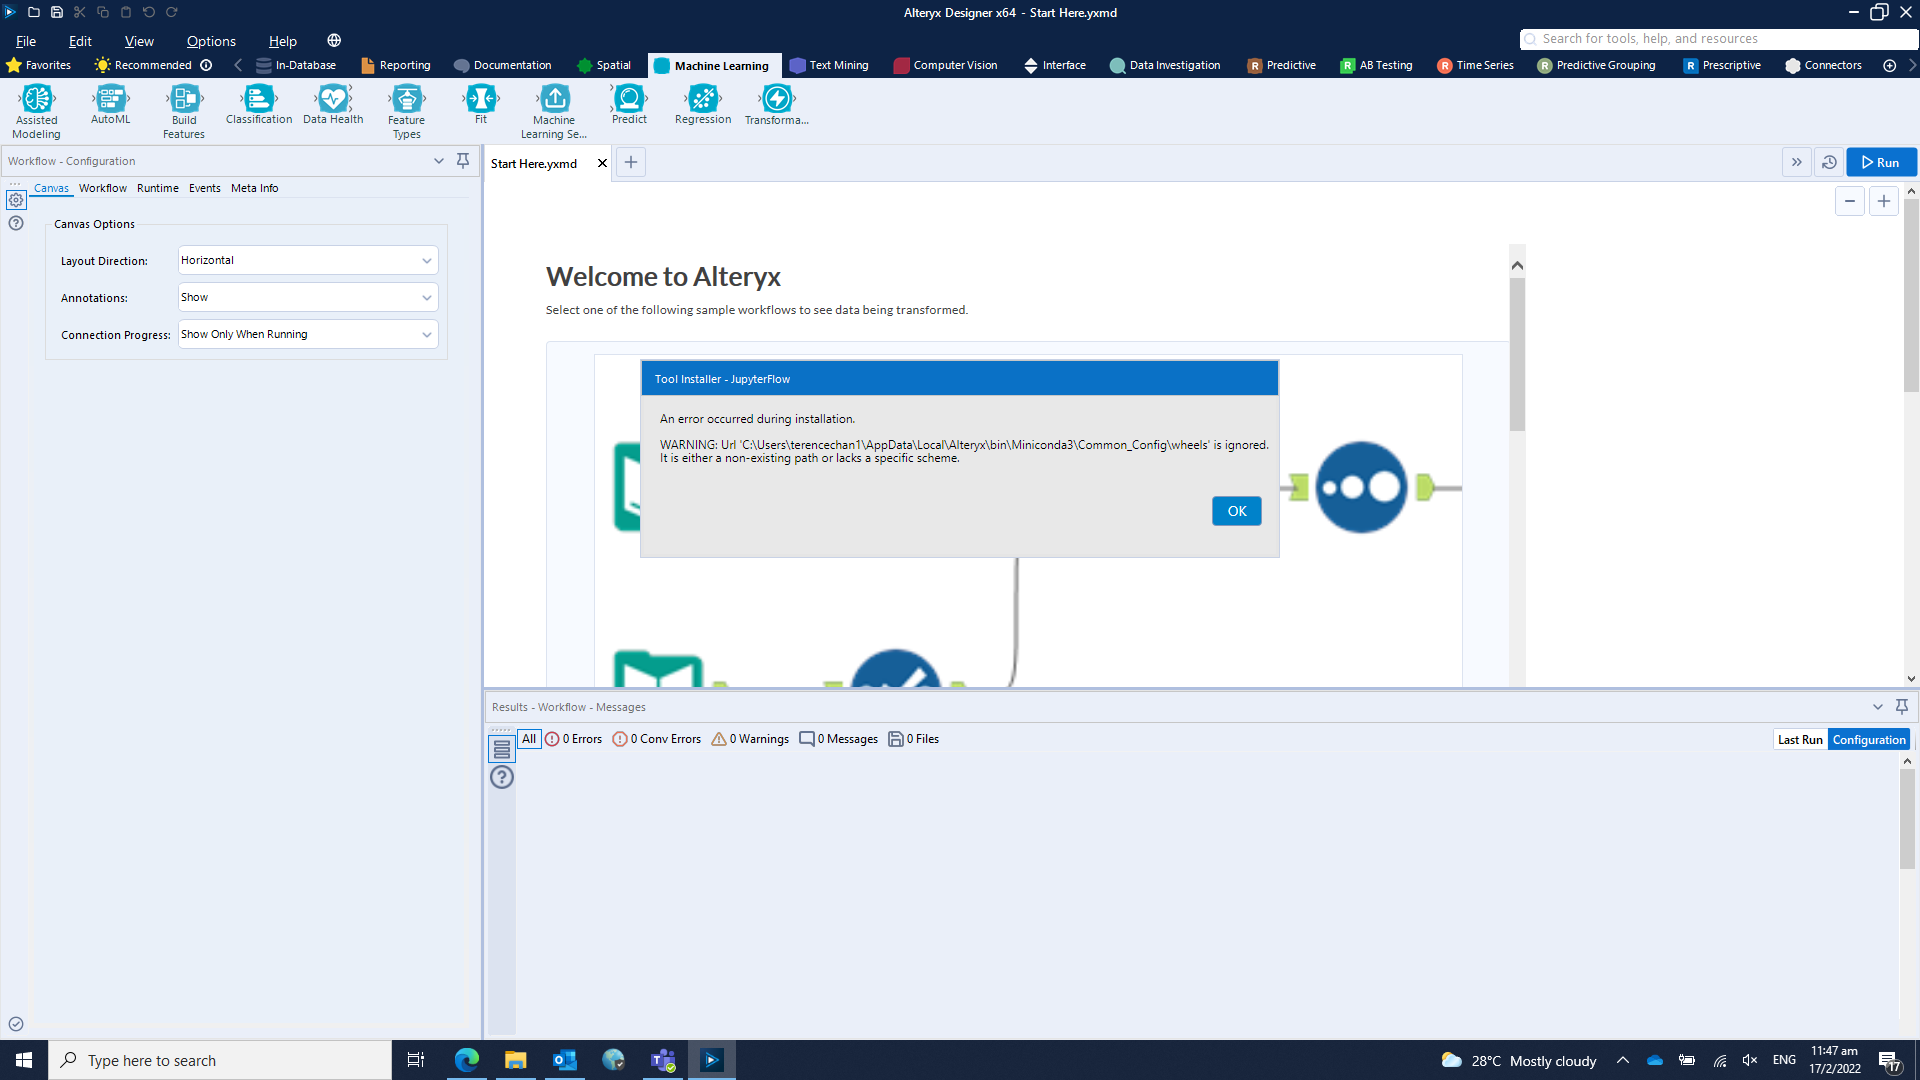Screen dimensions: 1920x1080
Task: Select the Assisted Modeling tool
Action: pyautogui.click(x=36, y=108)
